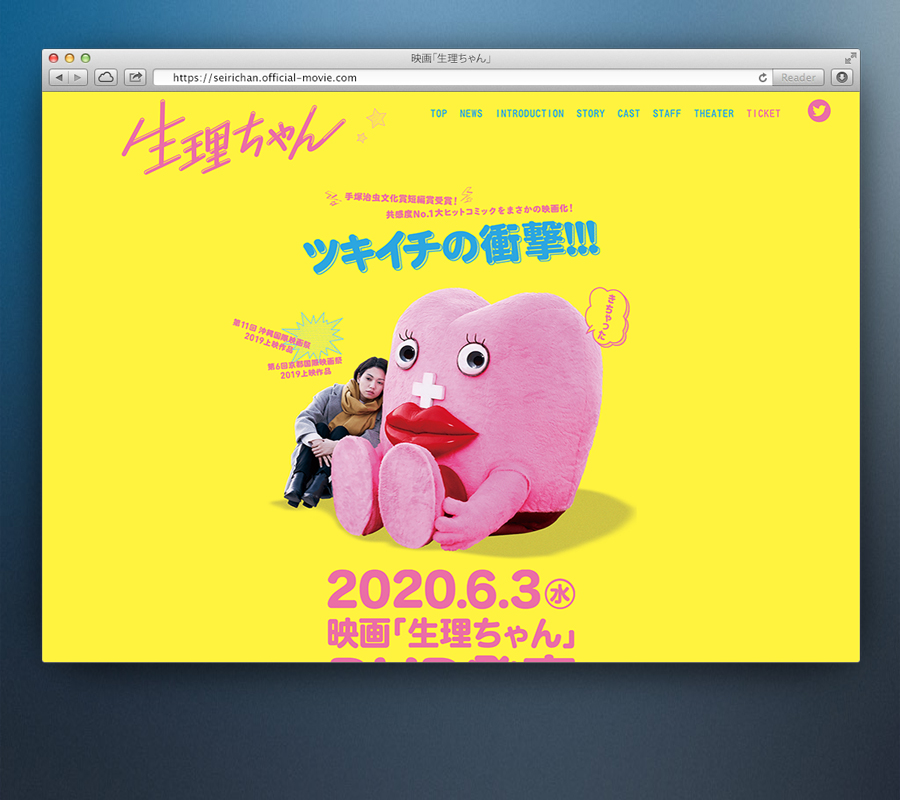This screenshot has height=800, width=900.
Task: Navigate to the THEATER link
Action: coord(714,114)
